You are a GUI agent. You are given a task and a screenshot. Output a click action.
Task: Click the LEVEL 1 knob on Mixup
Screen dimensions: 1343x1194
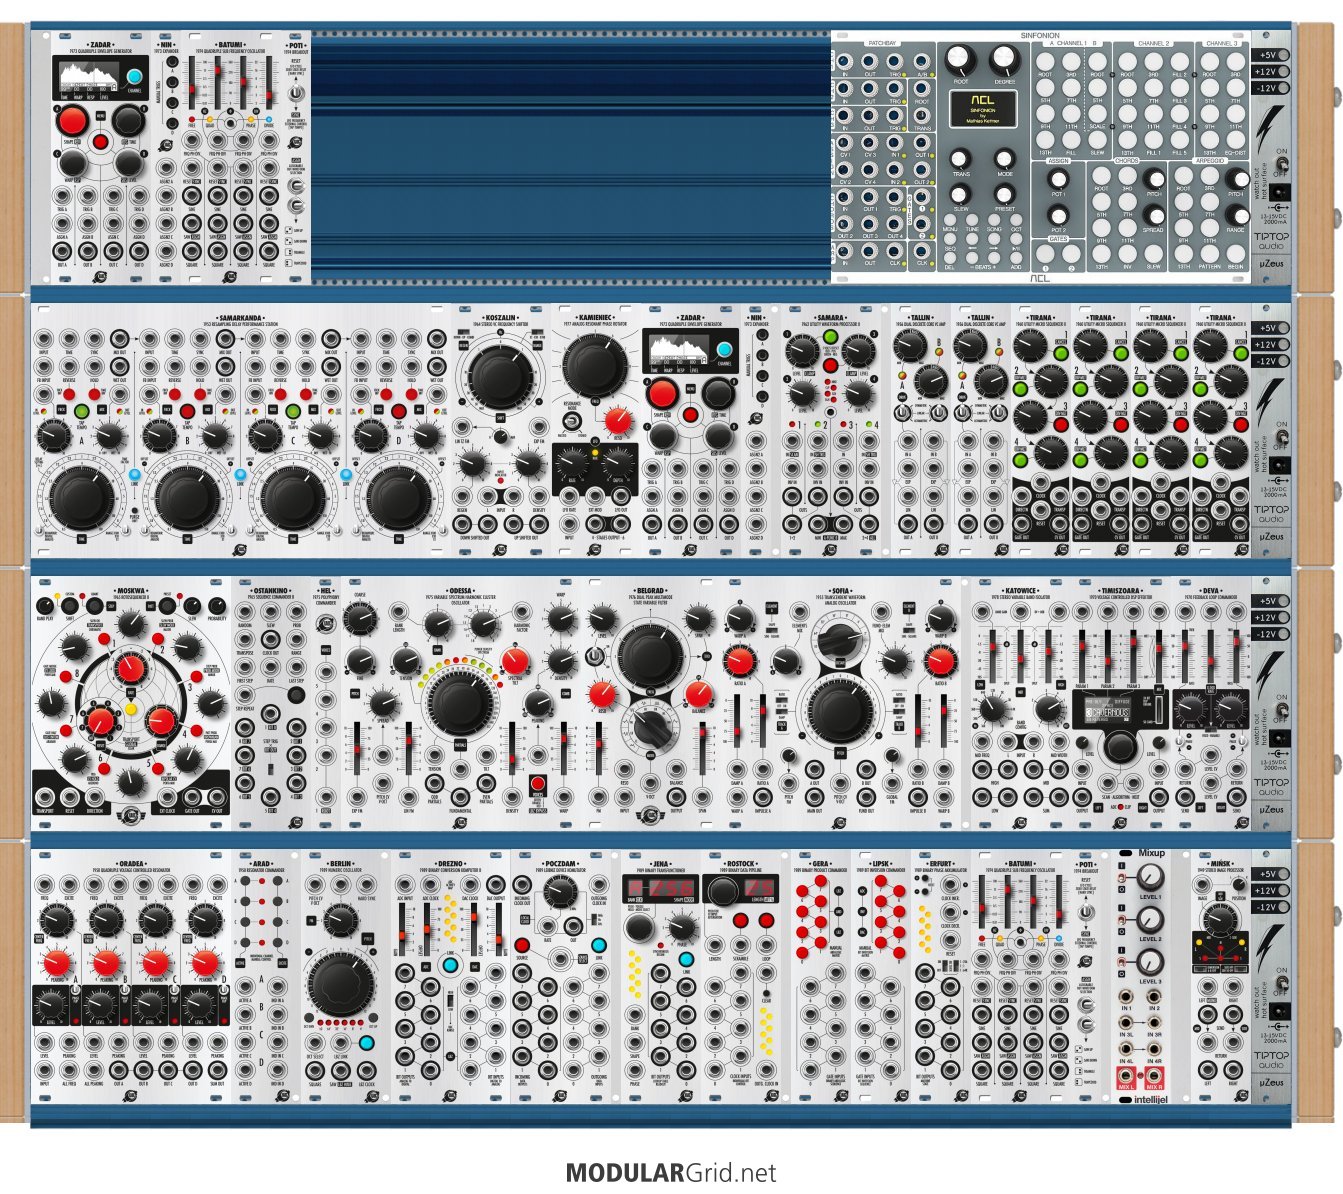(x=1151, y=878)
